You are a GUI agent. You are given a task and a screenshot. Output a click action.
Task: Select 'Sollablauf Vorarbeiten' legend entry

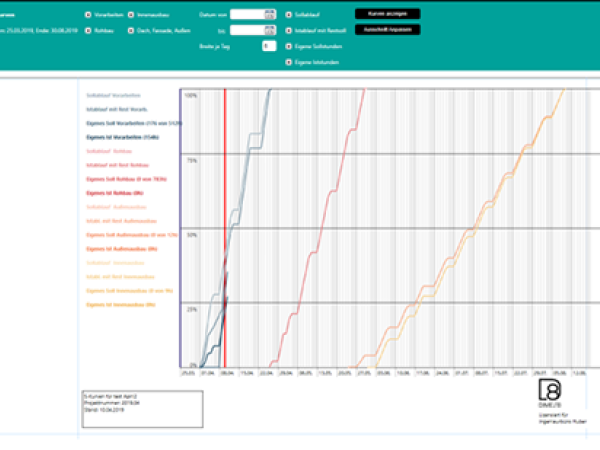coord(113,95)
